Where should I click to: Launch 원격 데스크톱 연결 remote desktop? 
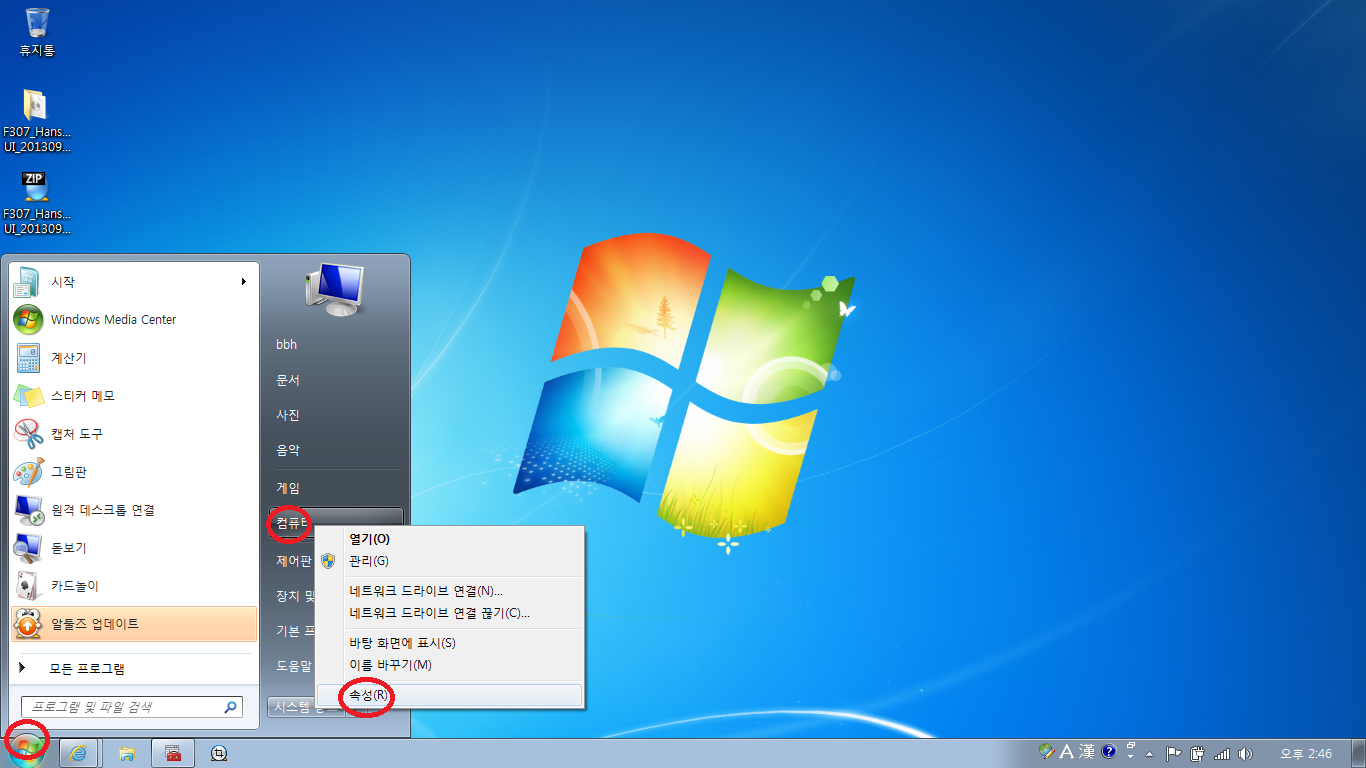point(135,510)
